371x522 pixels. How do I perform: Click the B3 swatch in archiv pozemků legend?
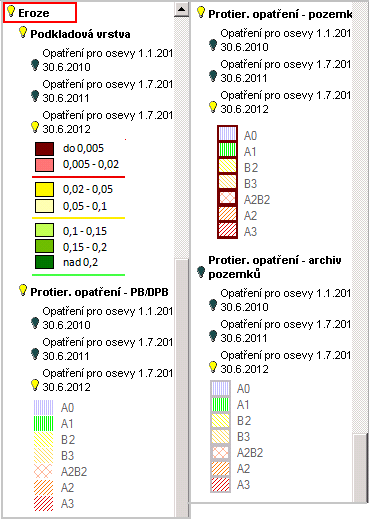[220, 436]
